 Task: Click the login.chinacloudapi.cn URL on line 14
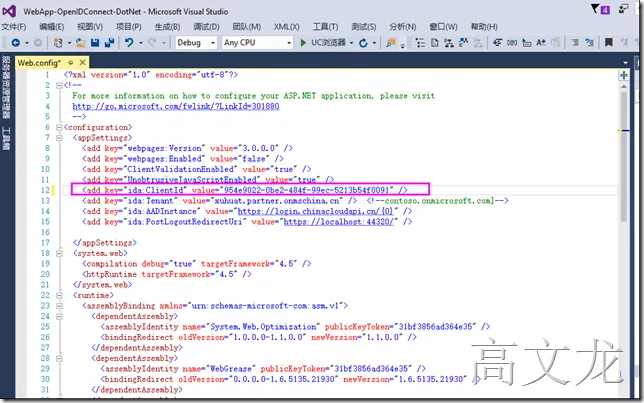(315, 212)
